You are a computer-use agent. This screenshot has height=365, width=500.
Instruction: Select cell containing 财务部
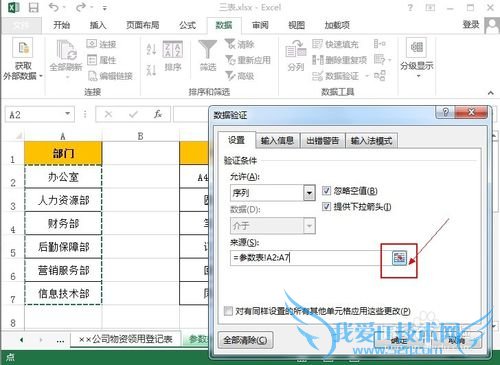(63, 223)
